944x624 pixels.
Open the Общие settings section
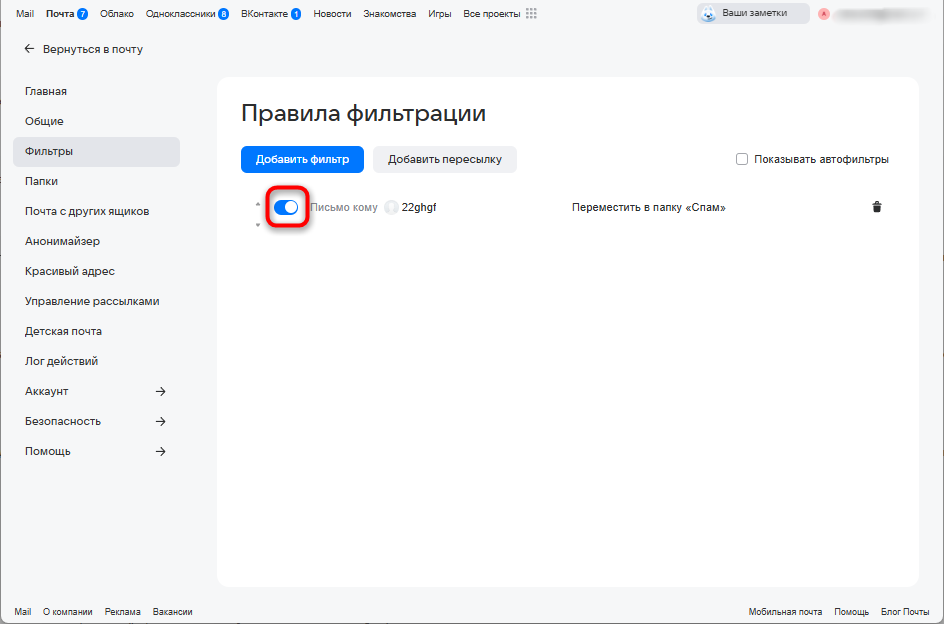[96, 122]
